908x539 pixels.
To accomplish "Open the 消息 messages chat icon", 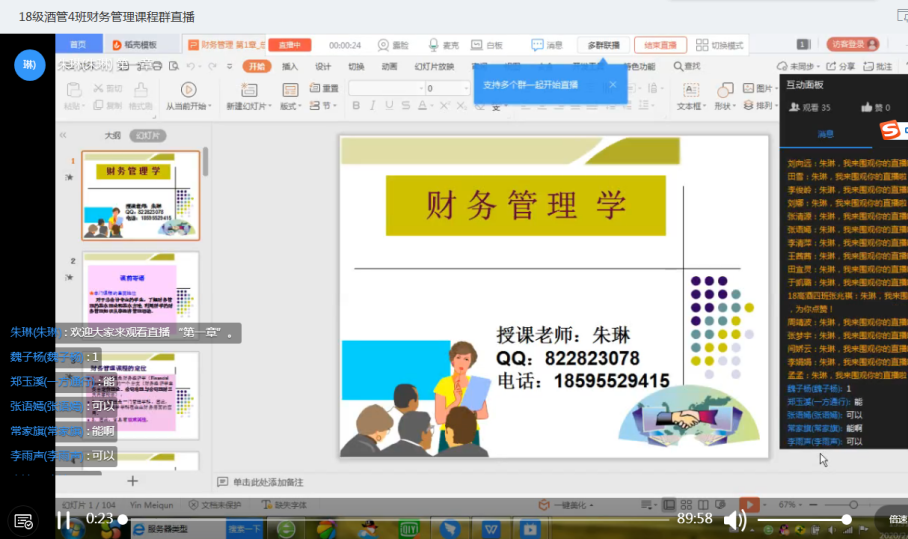I will (x=538, y=45).
